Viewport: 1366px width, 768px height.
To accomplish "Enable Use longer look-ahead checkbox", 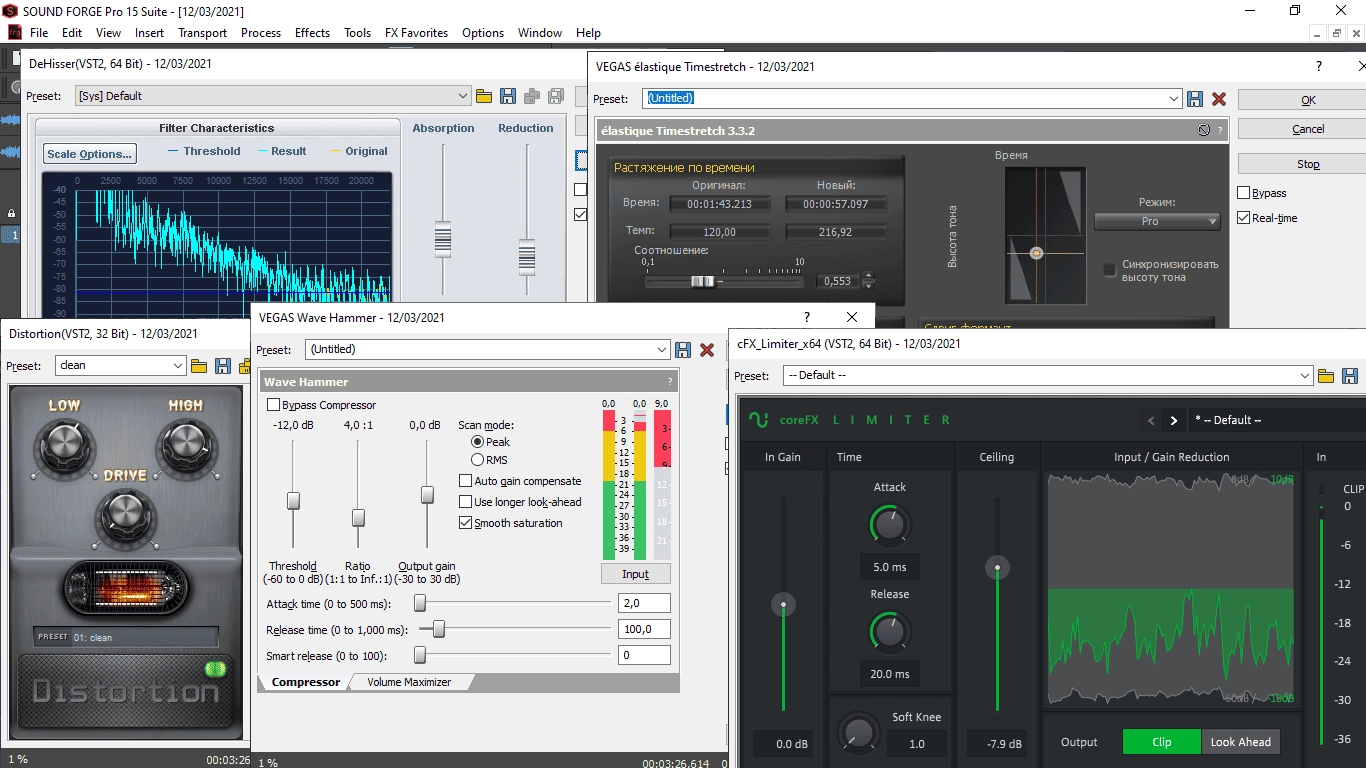I will coord(465,502).
